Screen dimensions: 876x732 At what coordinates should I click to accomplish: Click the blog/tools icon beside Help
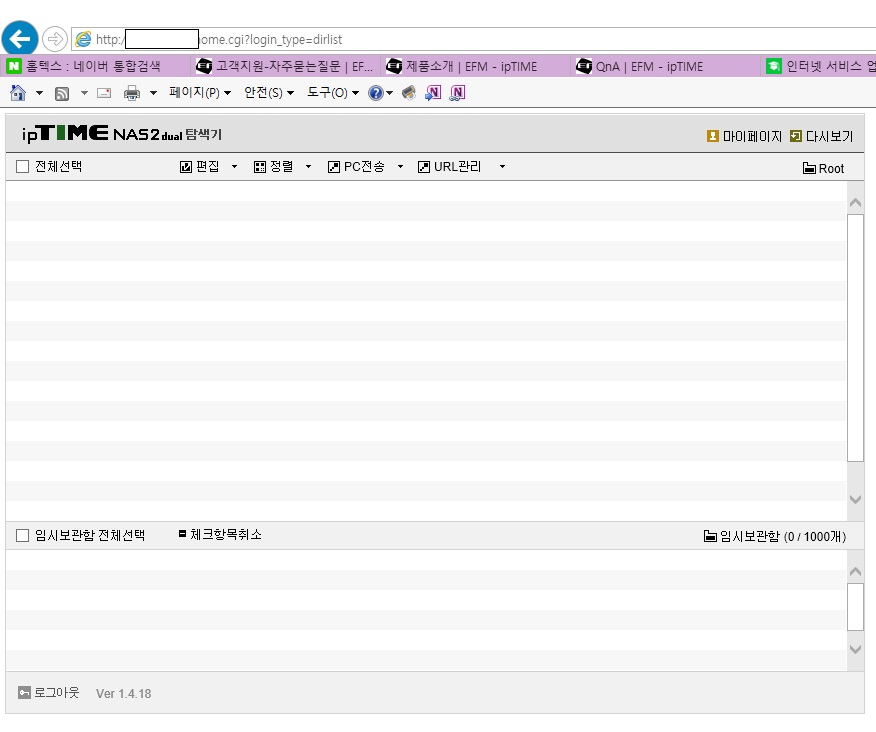(409, 93)
